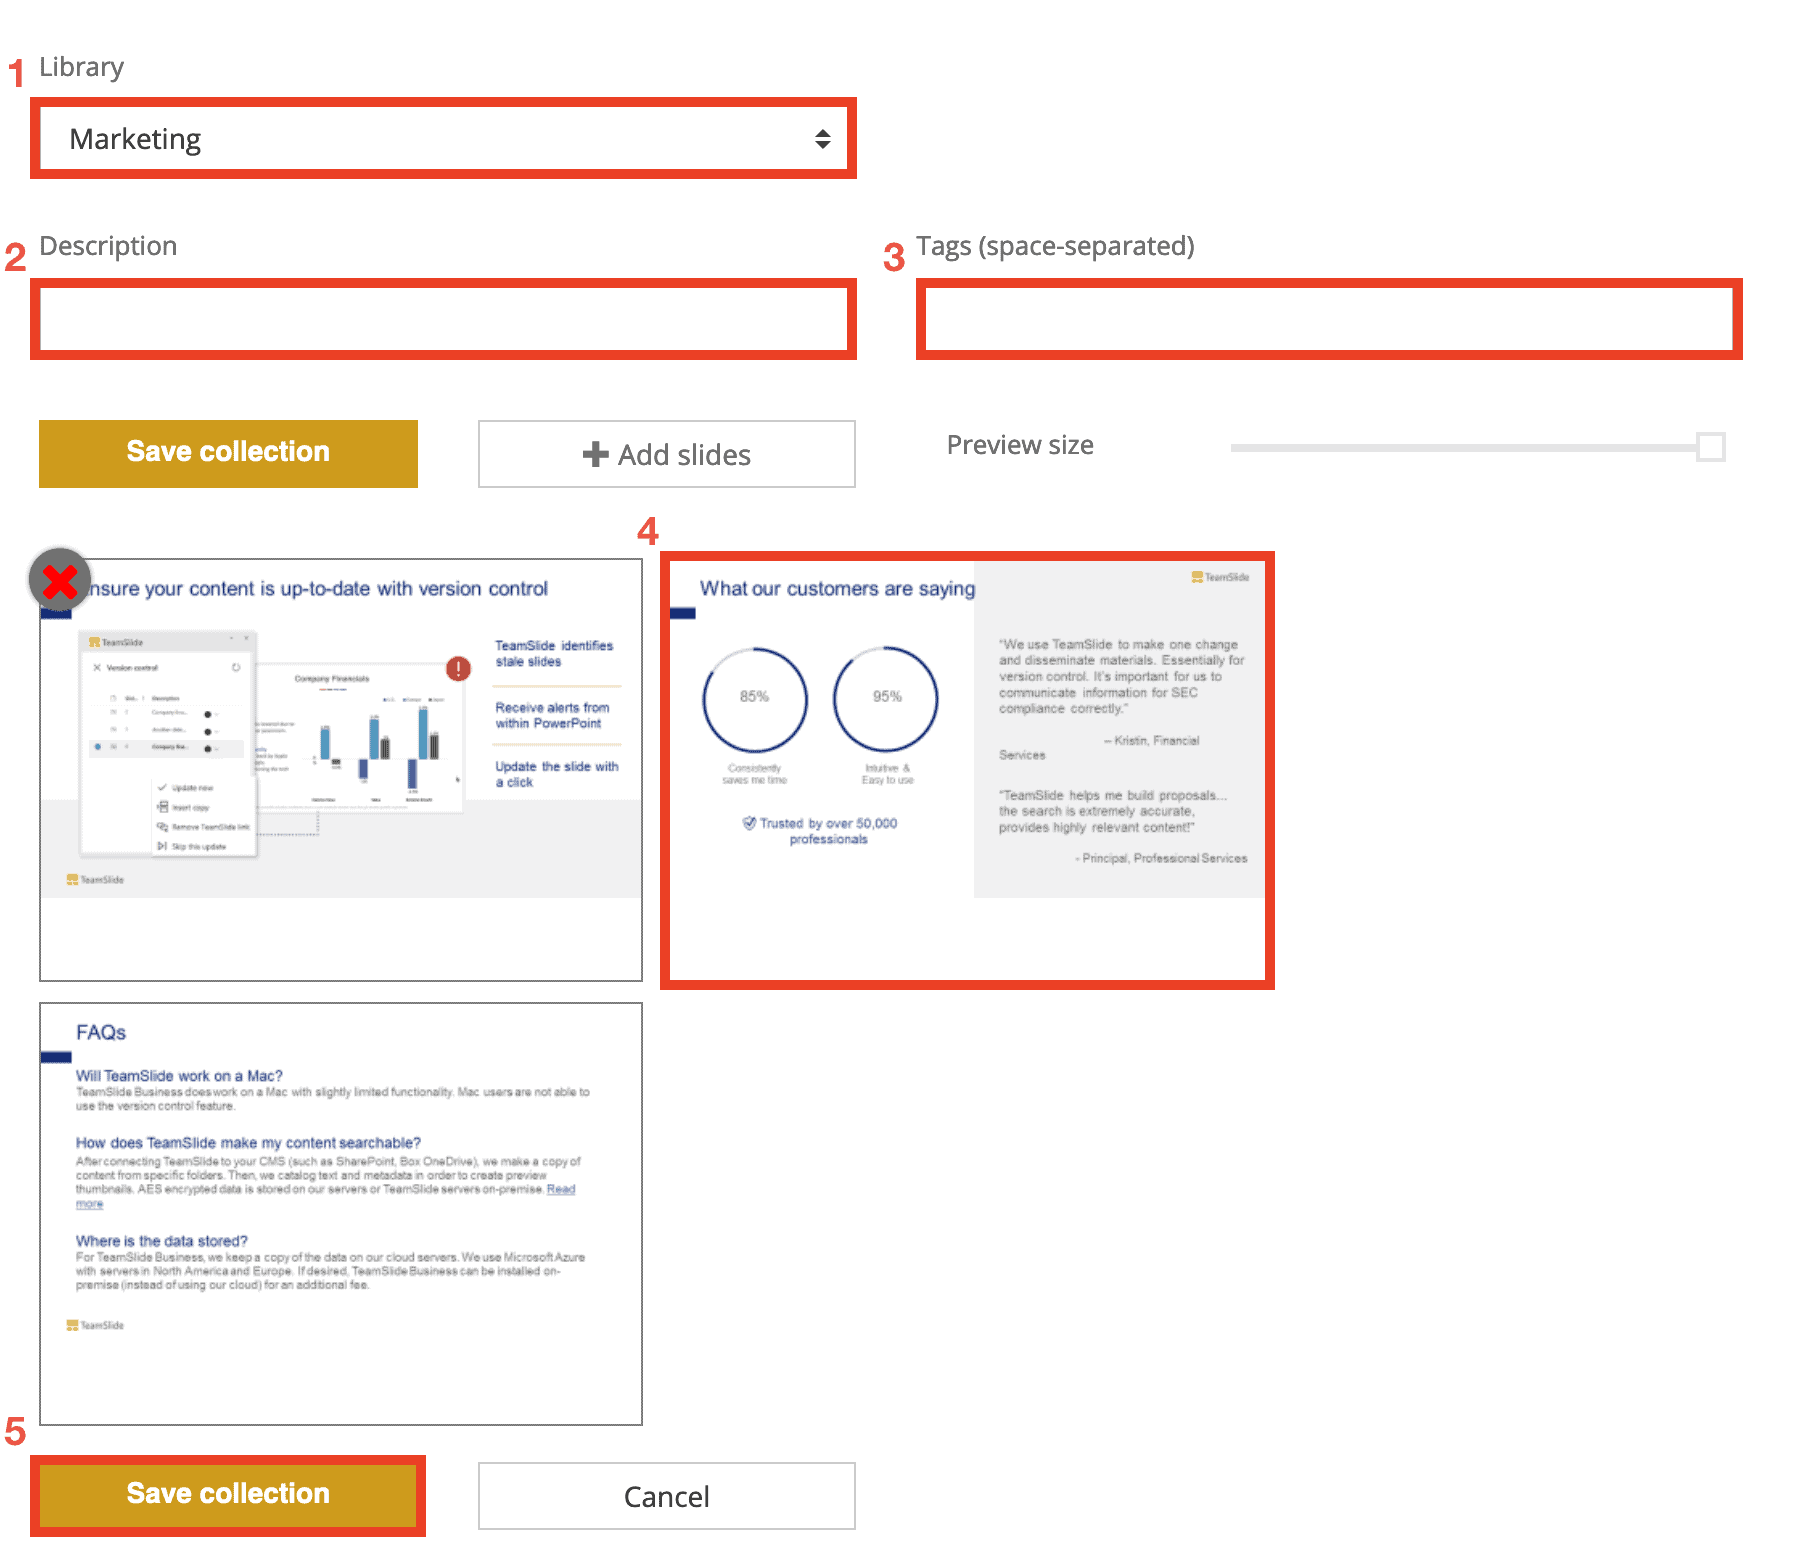This screenshot has height=1566, width=1794.
Task: Open the Library dropdown showing Marketing
Action: click(443, 139)
